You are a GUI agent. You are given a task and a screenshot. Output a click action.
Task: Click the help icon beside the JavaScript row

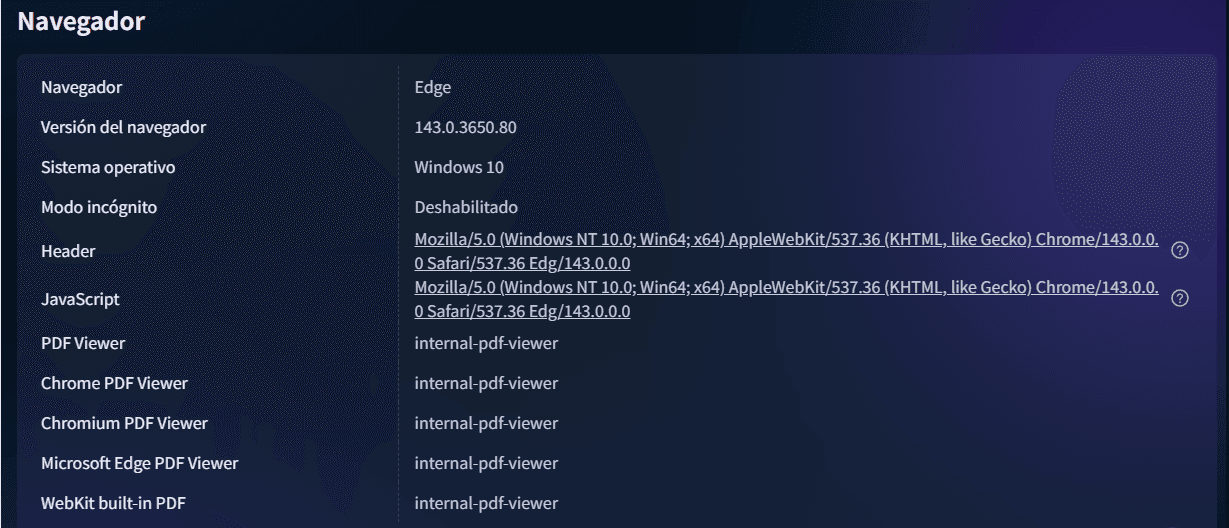1179,299
